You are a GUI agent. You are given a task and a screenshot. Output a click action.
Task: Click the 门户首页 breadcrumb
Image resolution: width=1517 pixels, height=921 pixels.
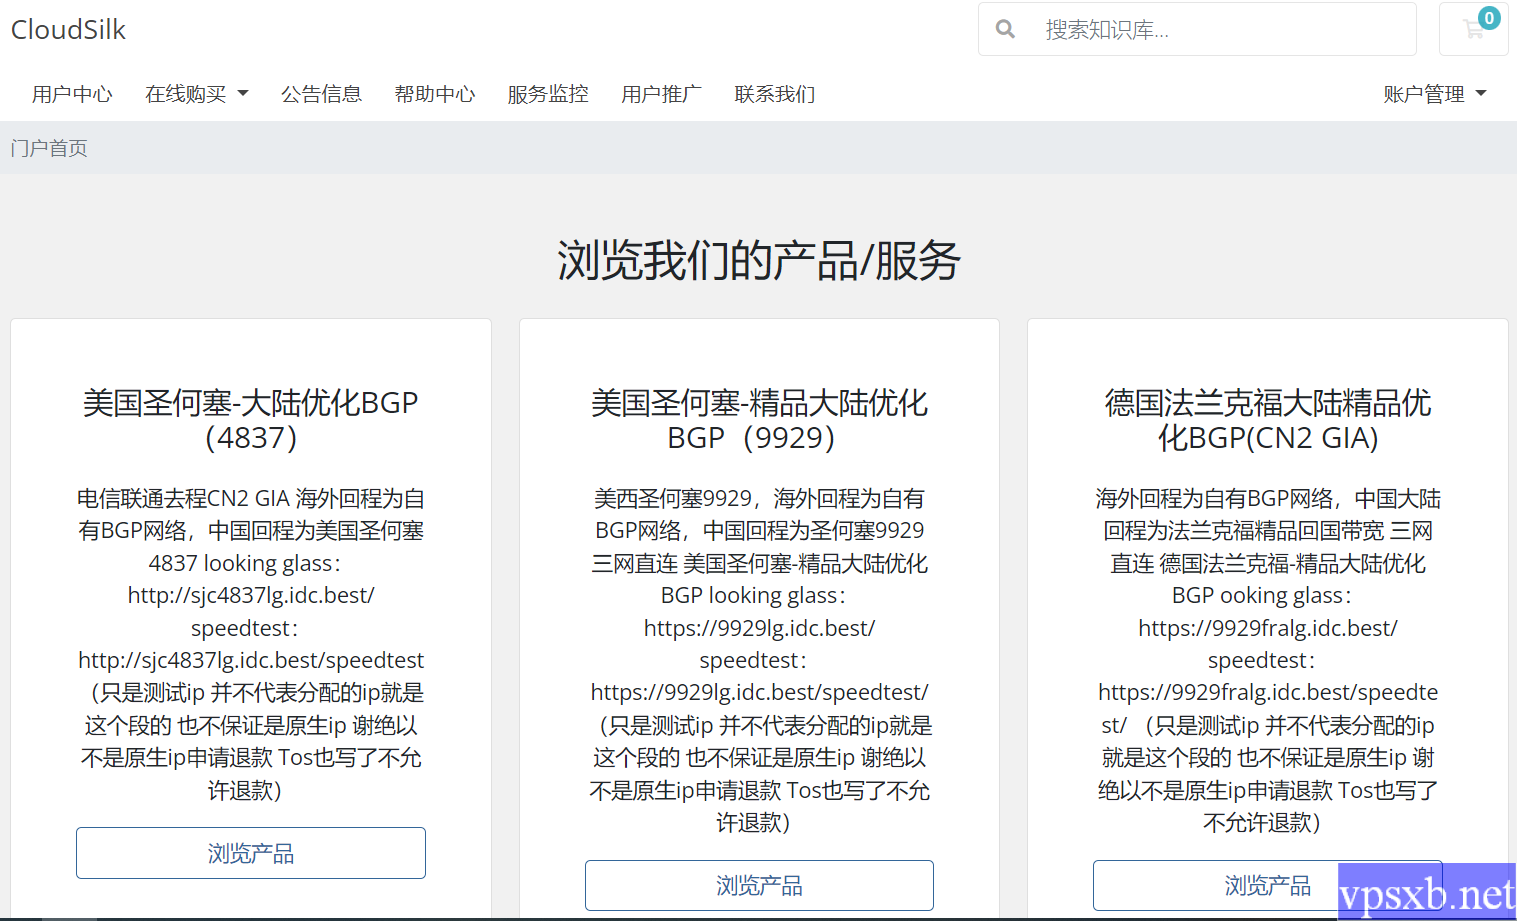(49, 148)
